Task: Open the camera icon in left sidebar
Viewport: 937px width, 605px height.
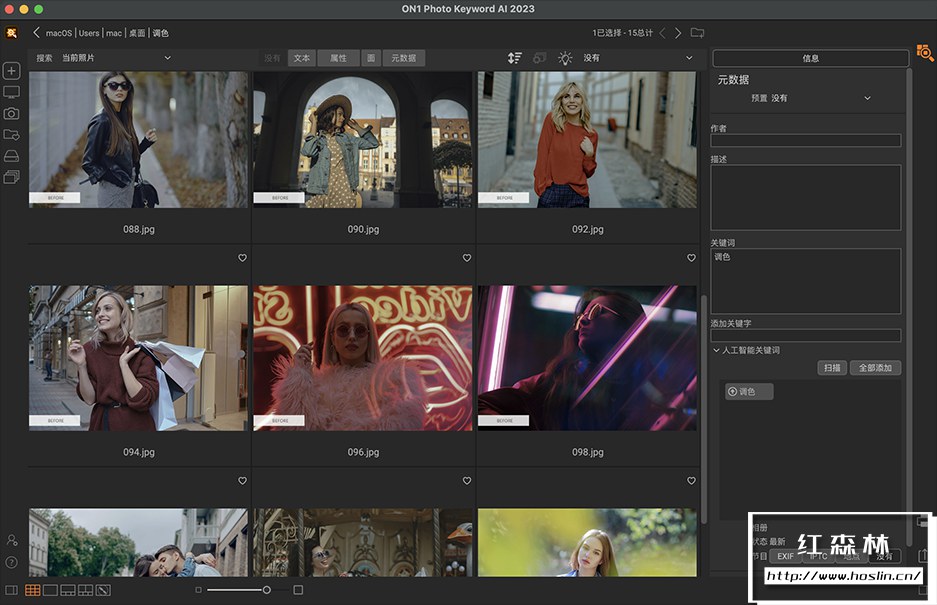Action: 12,114
